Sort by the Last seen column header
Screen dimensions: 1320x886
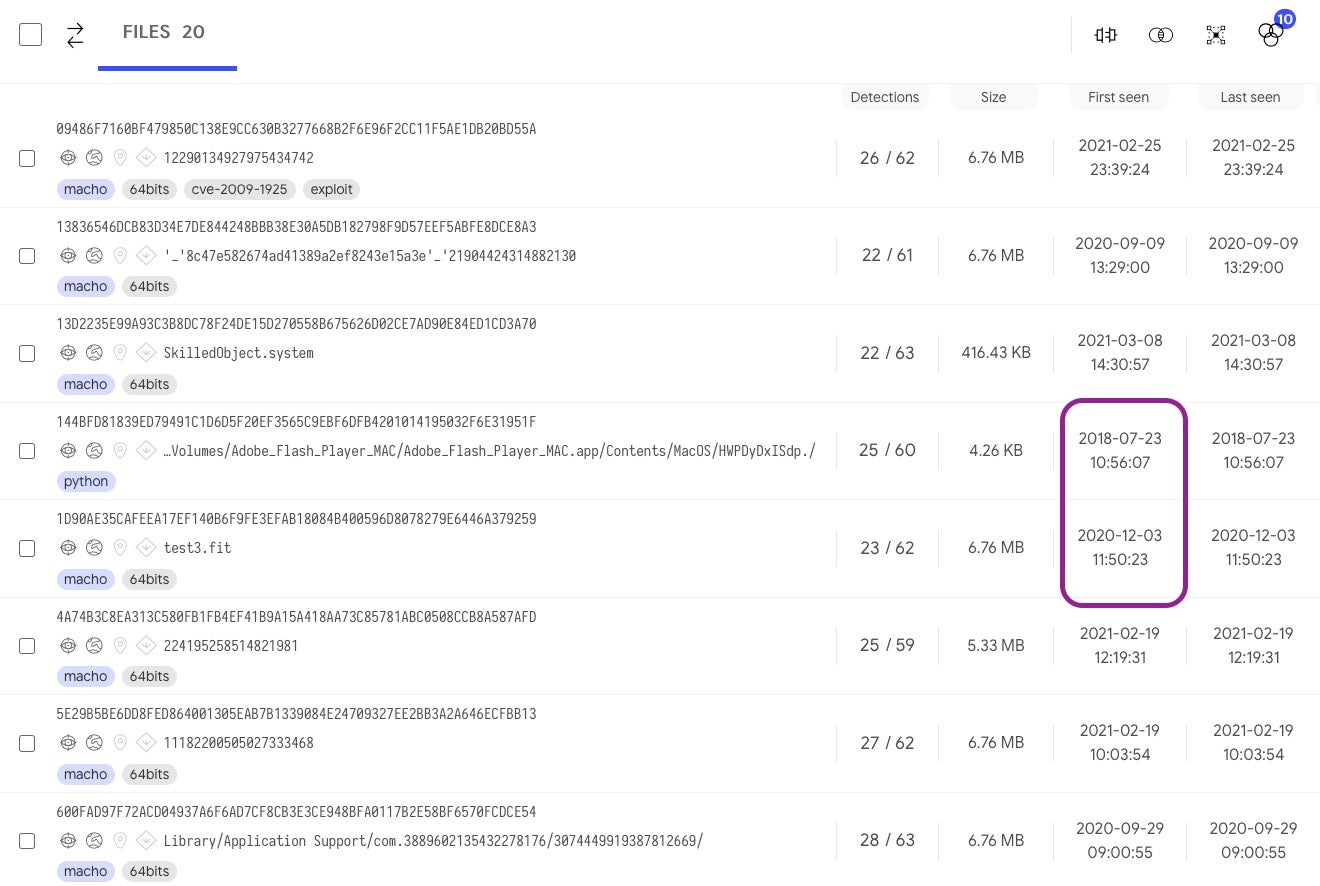pyautogui.click(x=1250, y=97)
